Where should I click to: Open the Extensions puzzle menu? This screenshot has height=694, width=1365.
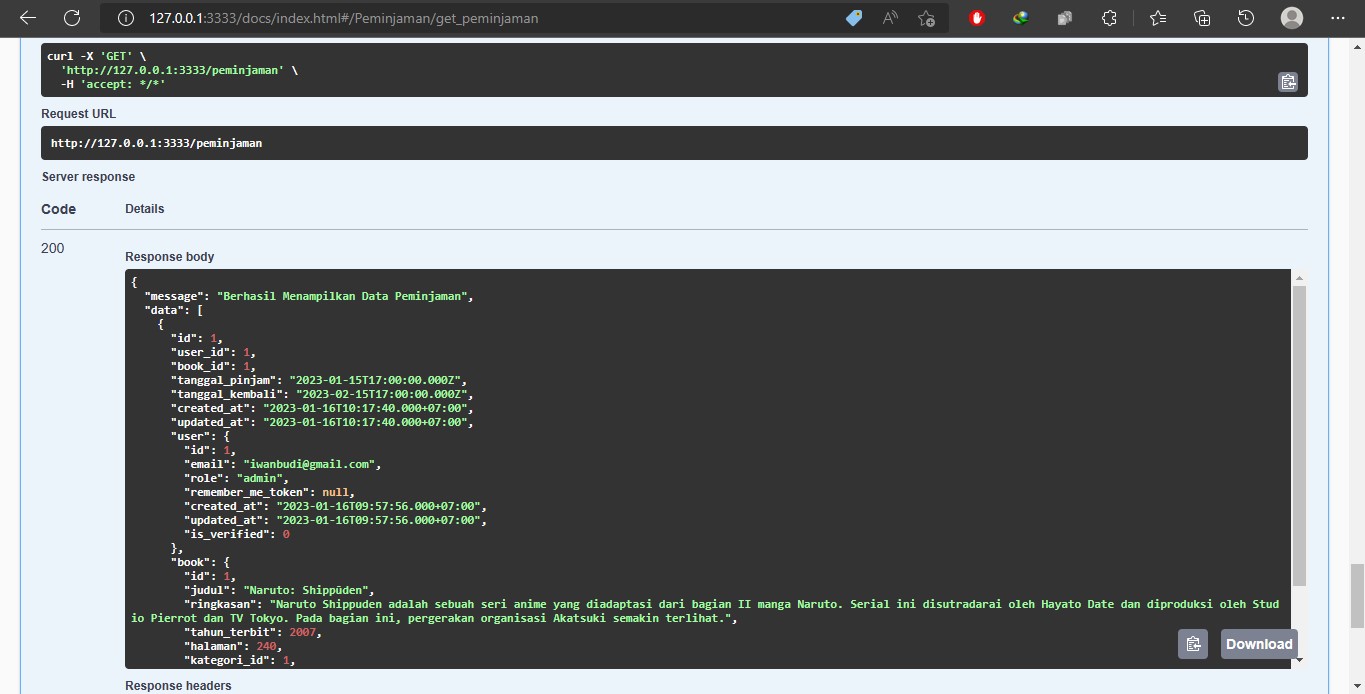pos(1109,18)
